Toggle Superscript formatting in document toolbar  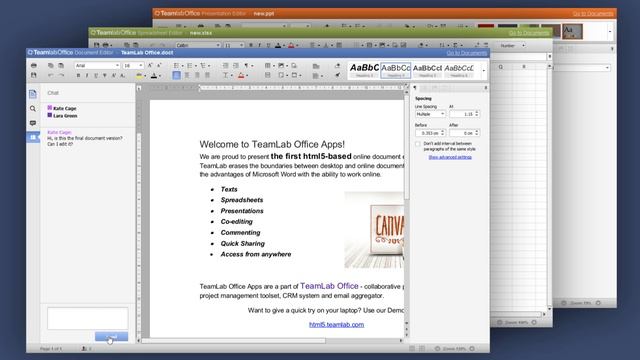coord(113,76)
